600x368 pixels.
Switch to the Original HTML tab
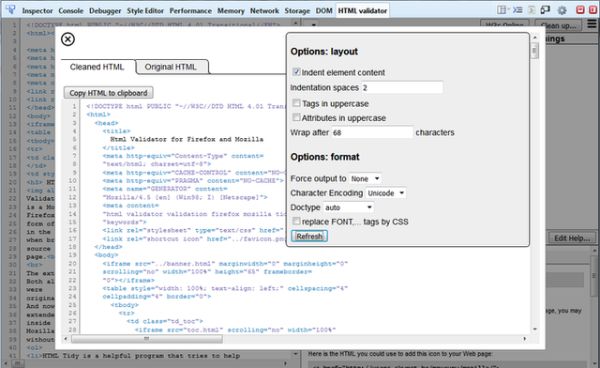[171, 67]
